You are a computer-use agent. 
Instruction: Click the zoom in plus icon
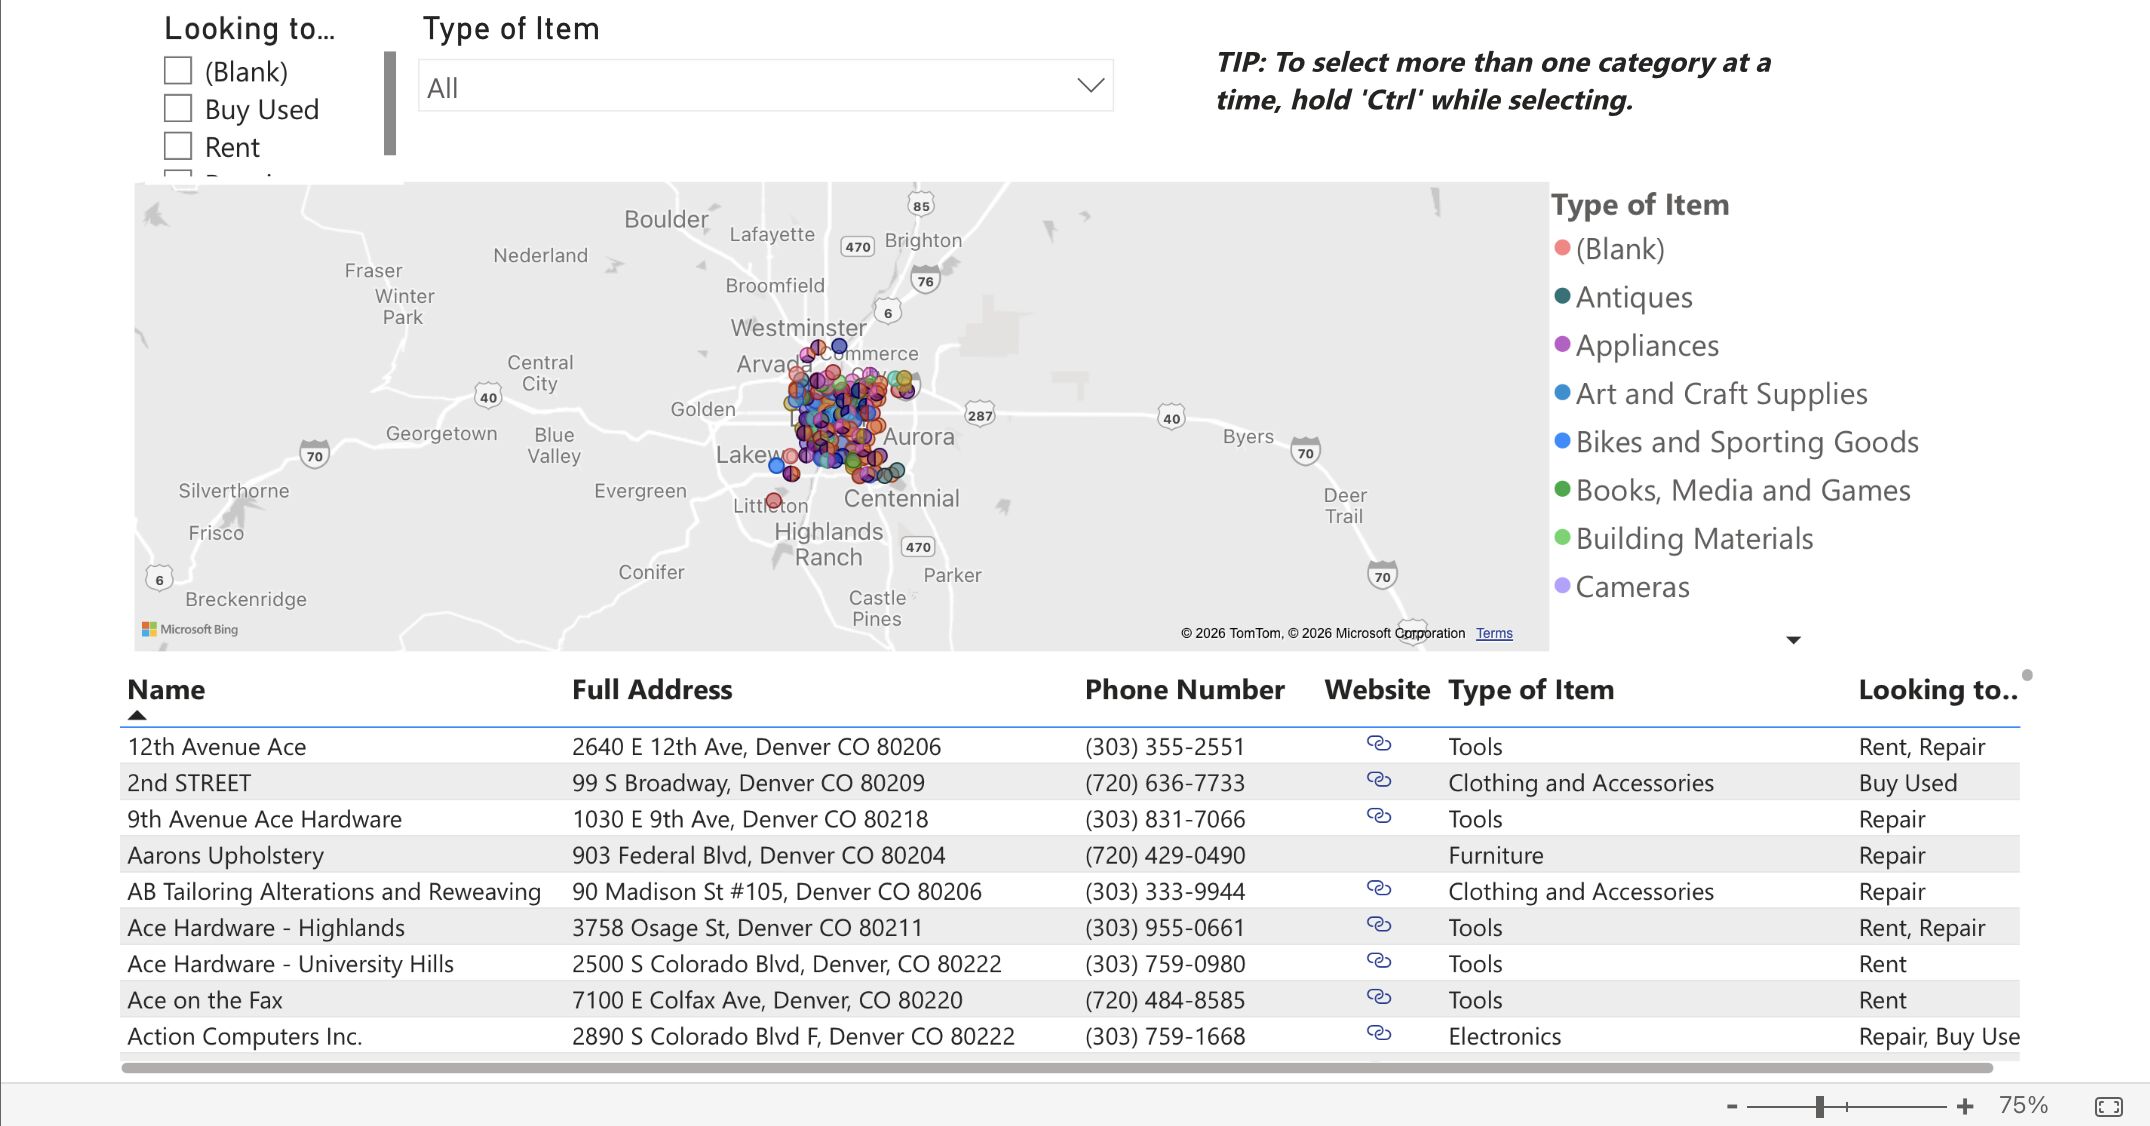click(x=1965, y=1106)
